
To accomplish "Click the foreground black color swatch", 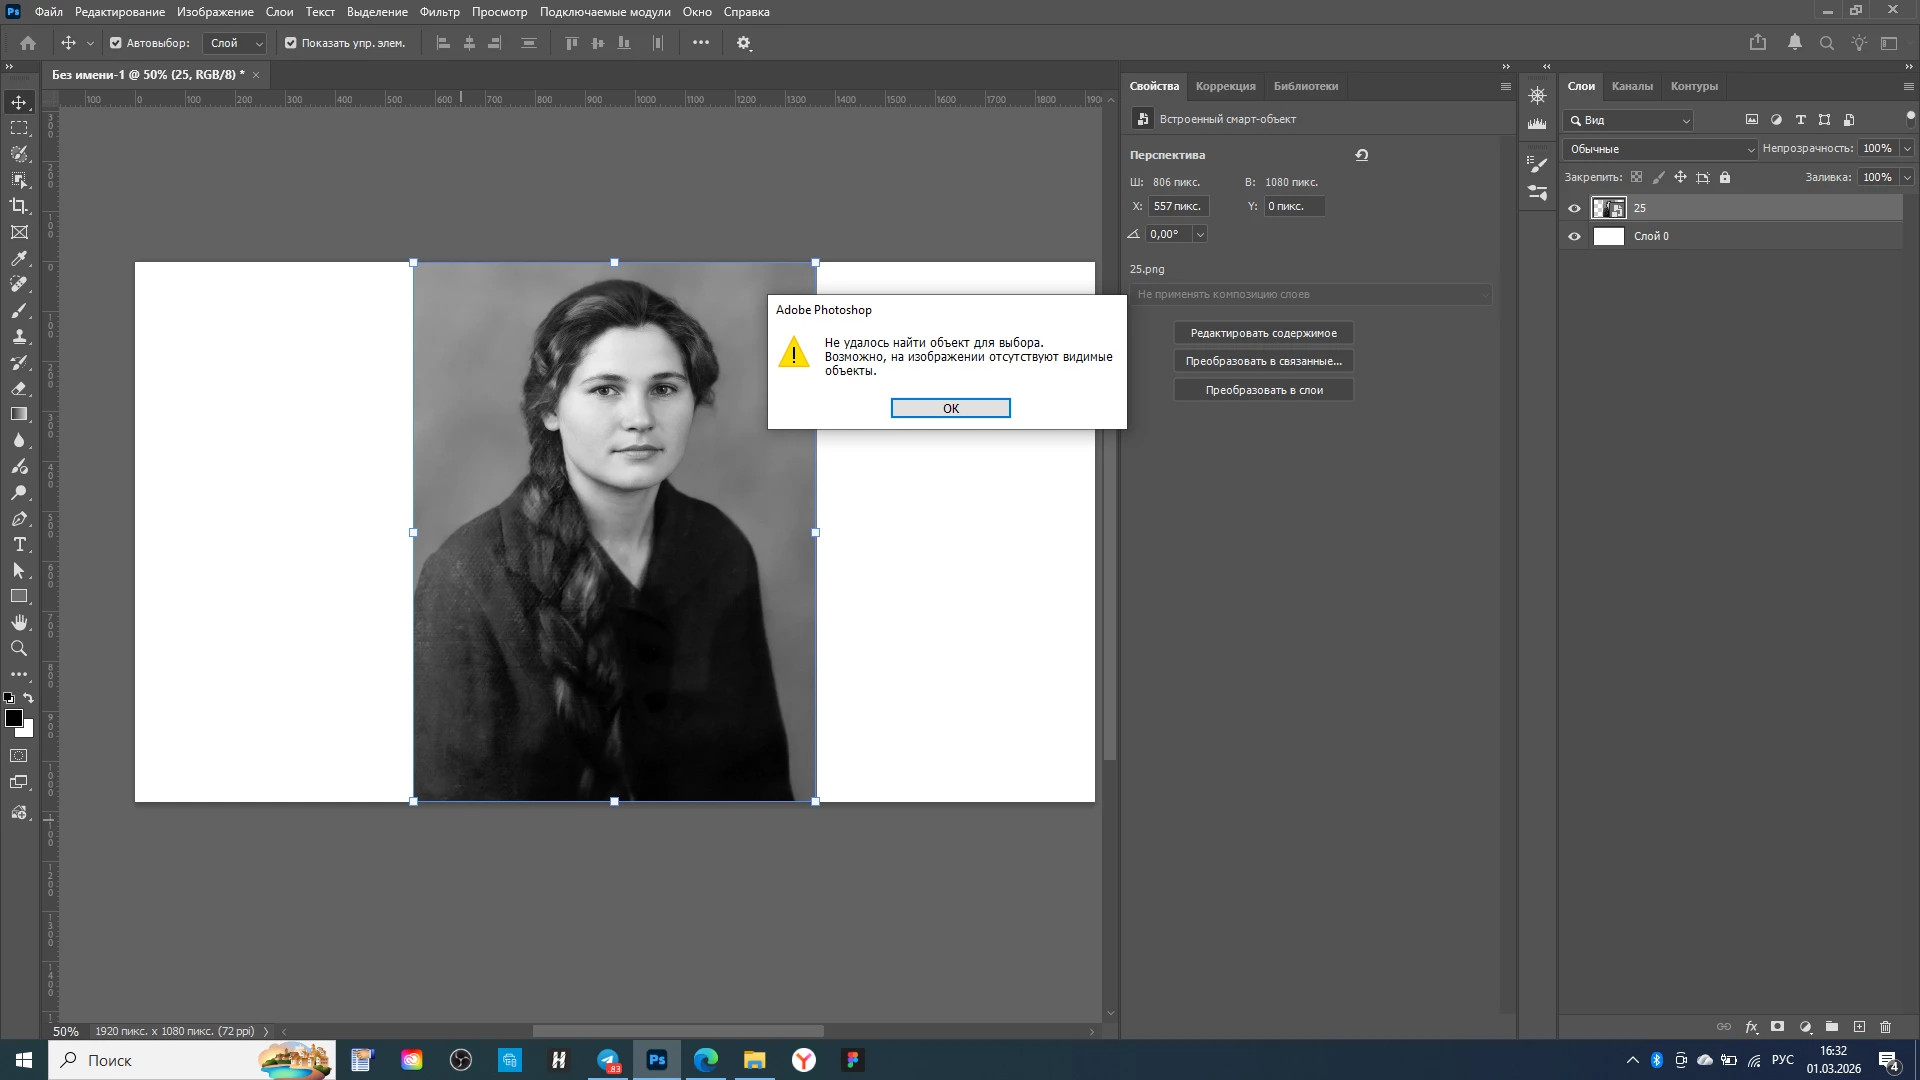I will [13, 718].
